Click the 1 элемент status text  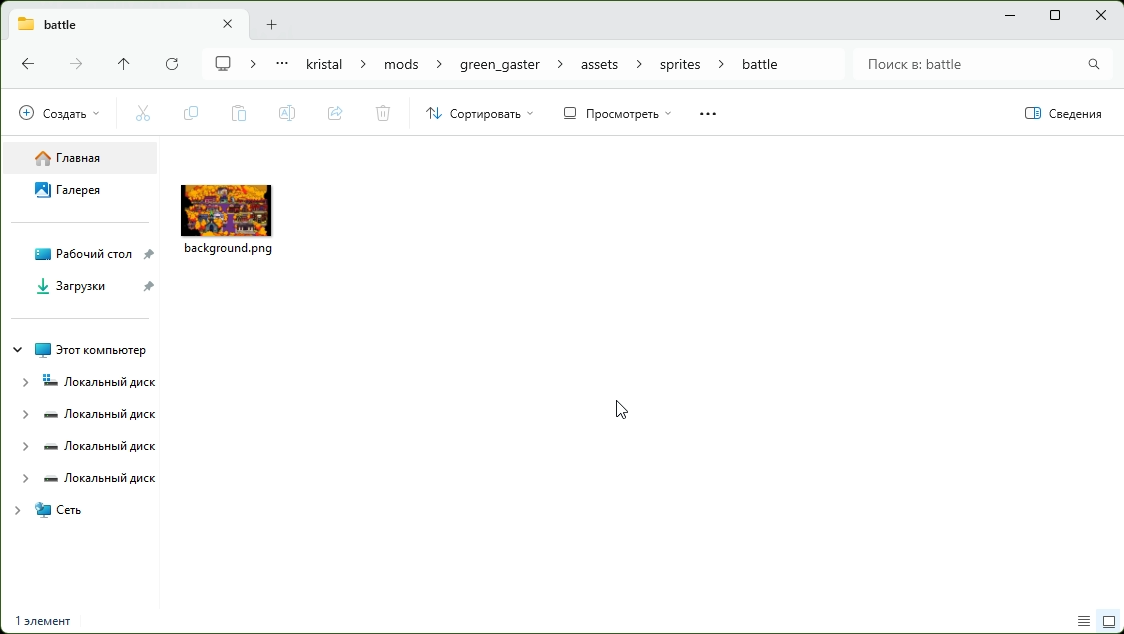(43, 621)
